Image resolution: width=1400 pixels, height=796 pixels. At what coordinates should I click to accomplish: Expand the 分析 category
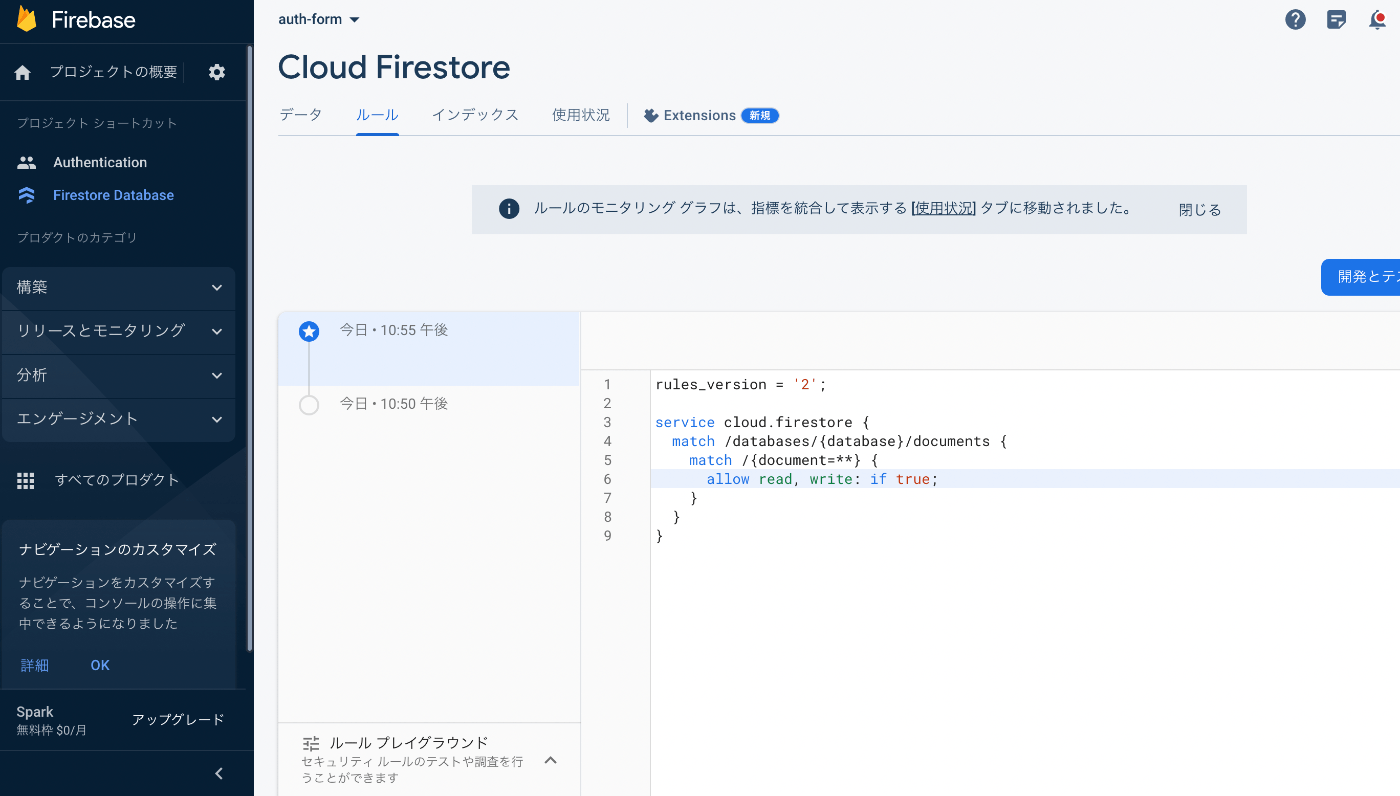[119, 375]
